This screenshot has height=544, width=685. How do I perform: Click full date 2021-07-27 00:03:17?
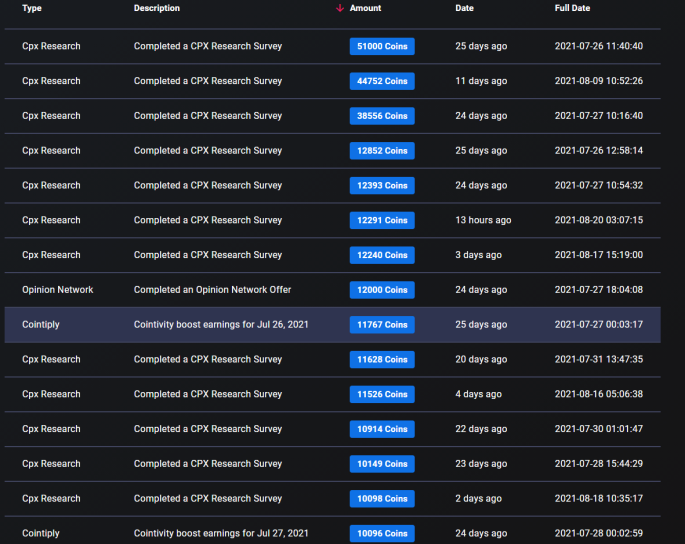point(599,325)
